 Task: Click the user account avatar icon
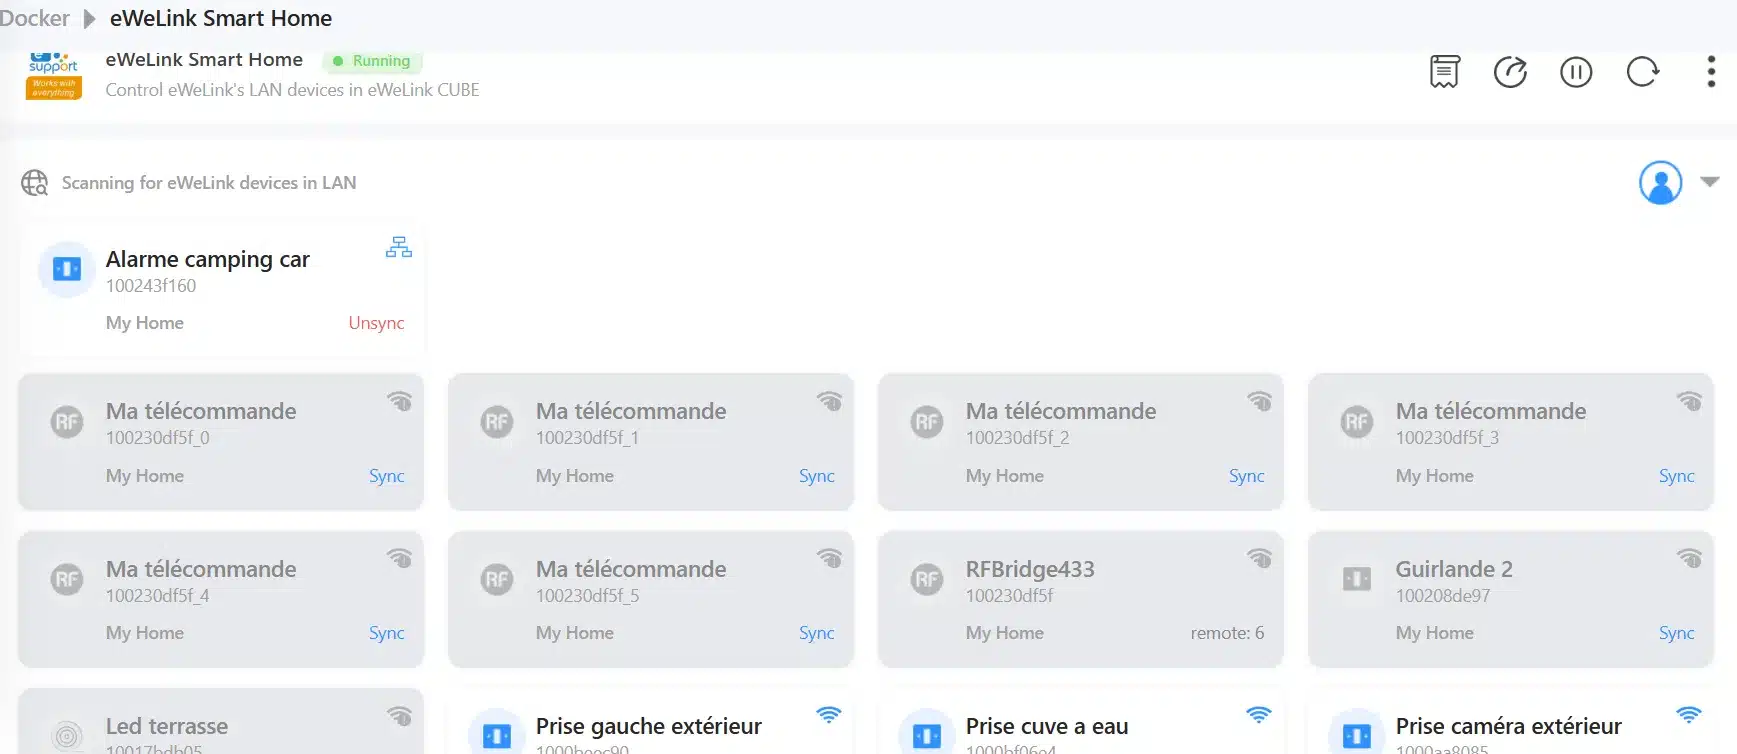point(1660,182)
